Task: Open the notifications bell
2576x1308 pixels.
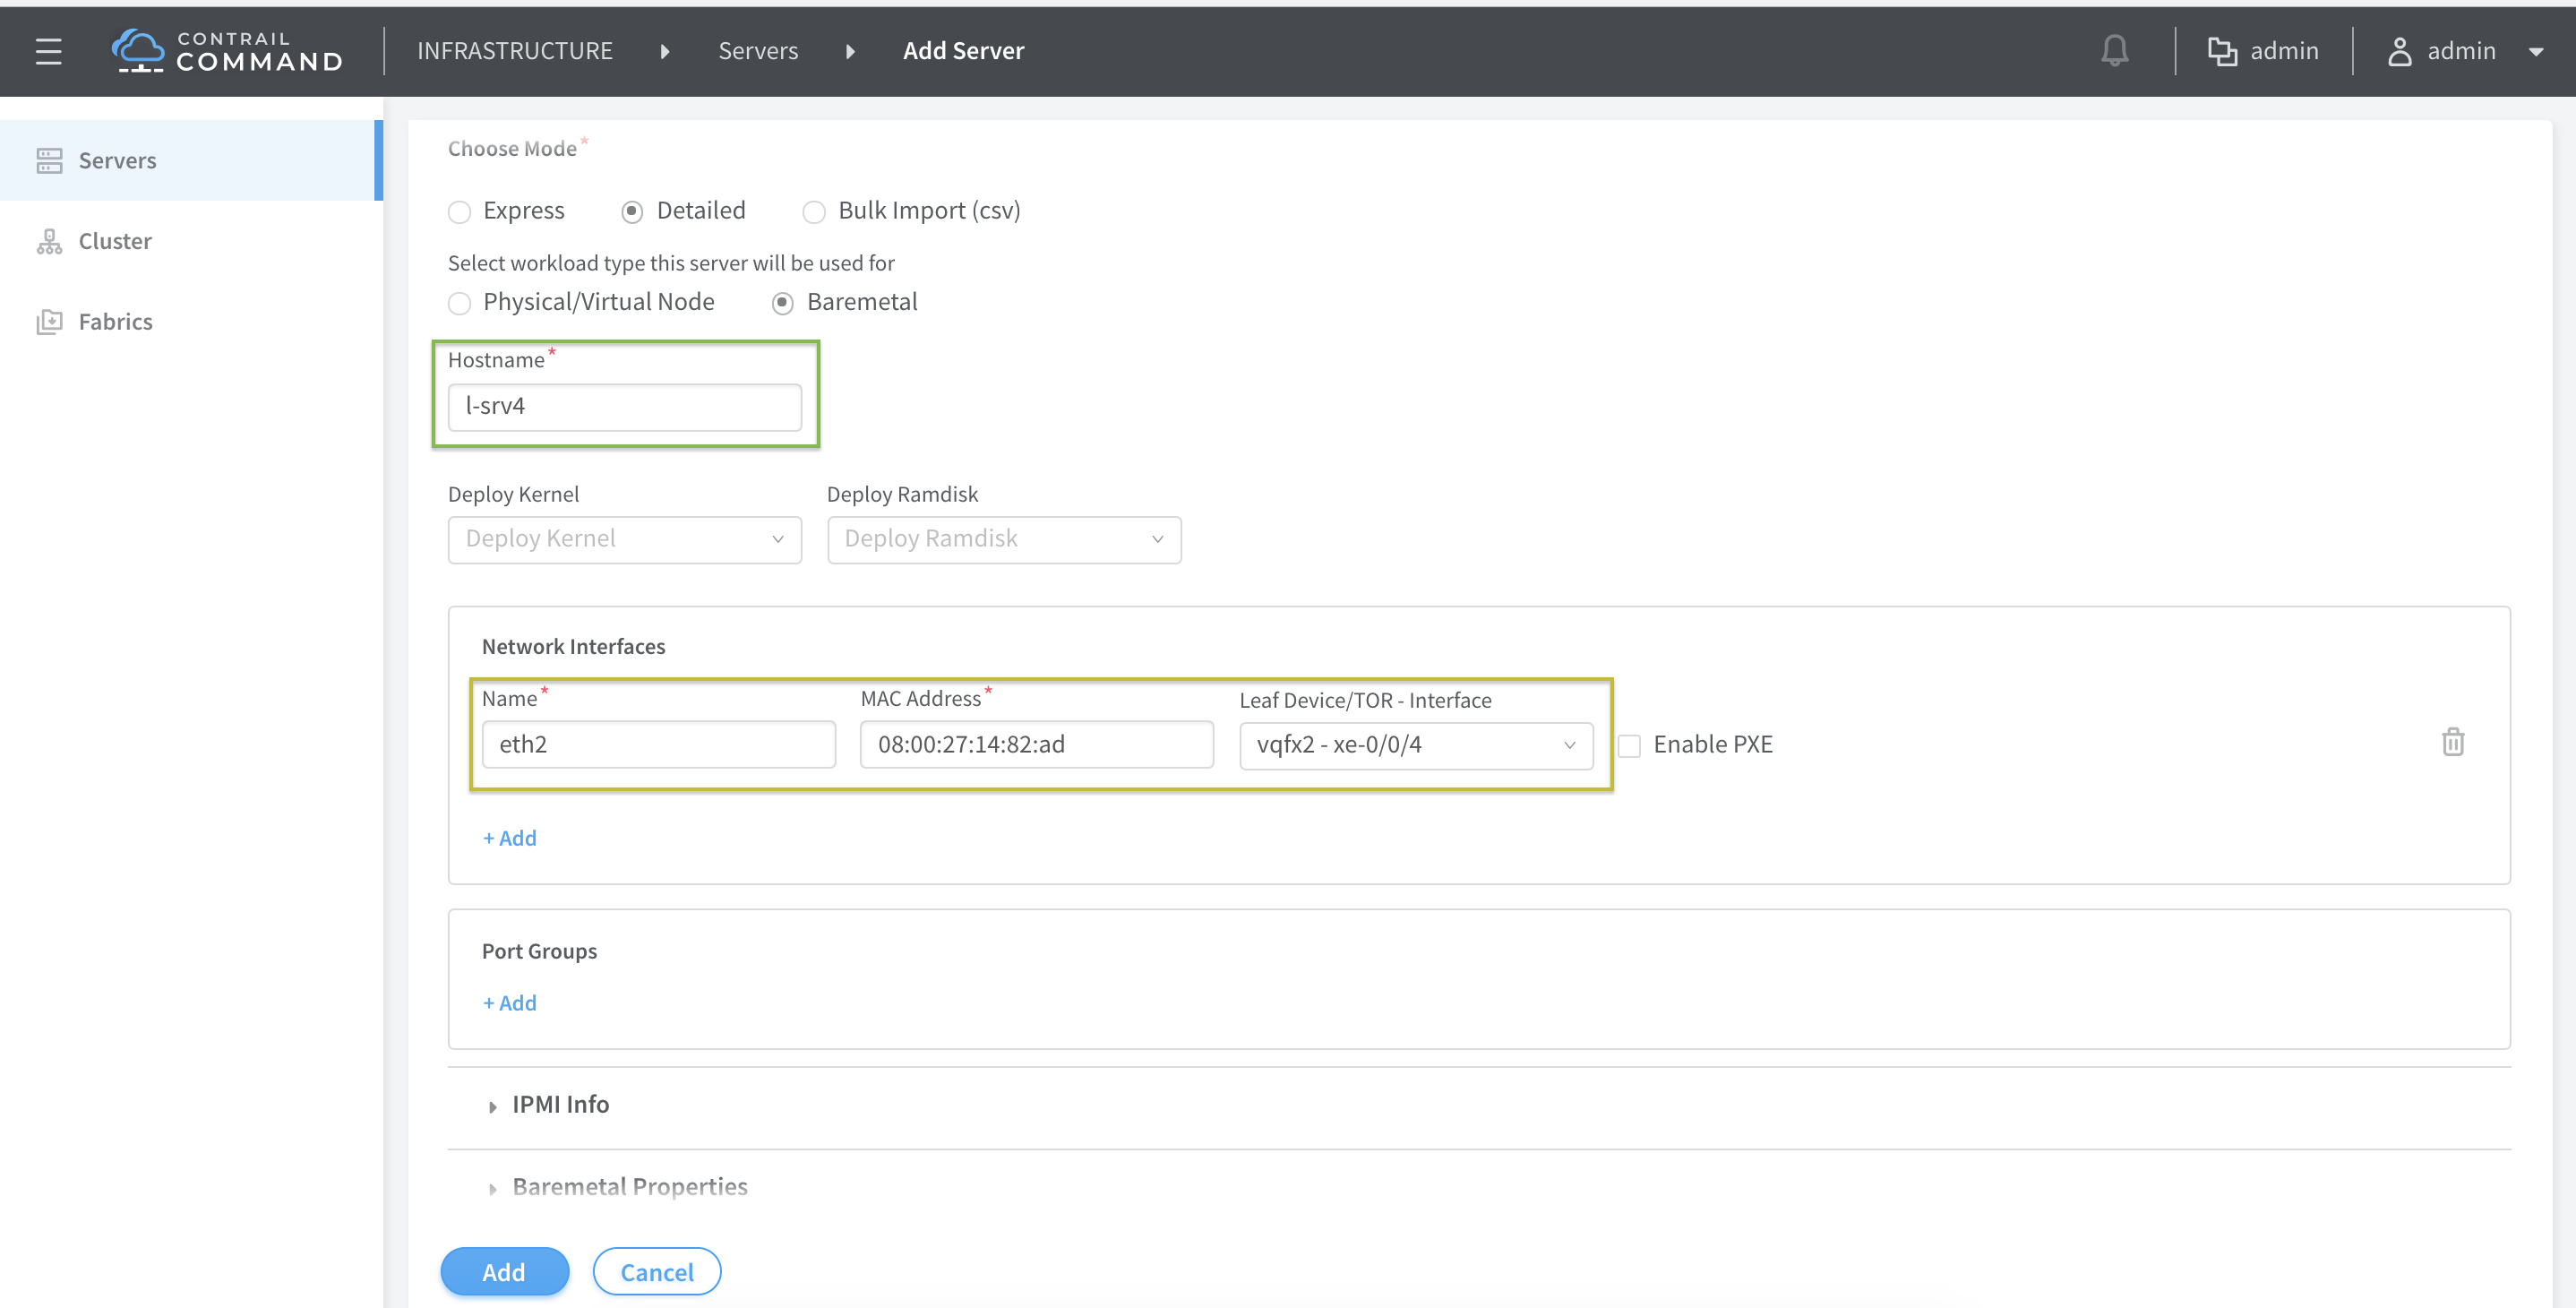Action: pos(2114,51)
